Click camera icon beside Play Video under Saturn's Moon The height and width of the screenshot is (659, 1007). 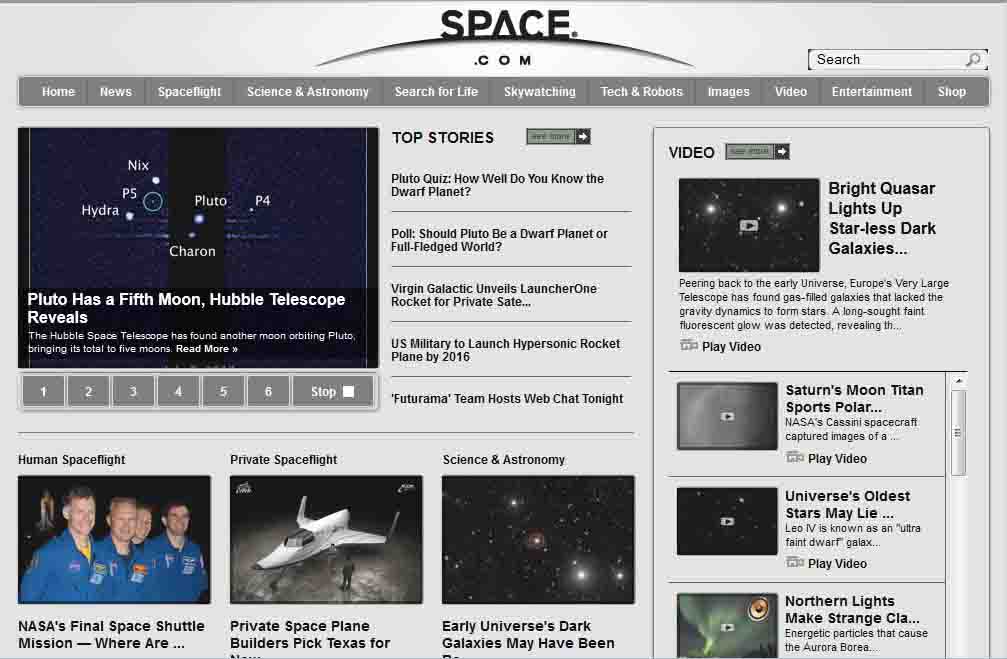tap(795, 457)
